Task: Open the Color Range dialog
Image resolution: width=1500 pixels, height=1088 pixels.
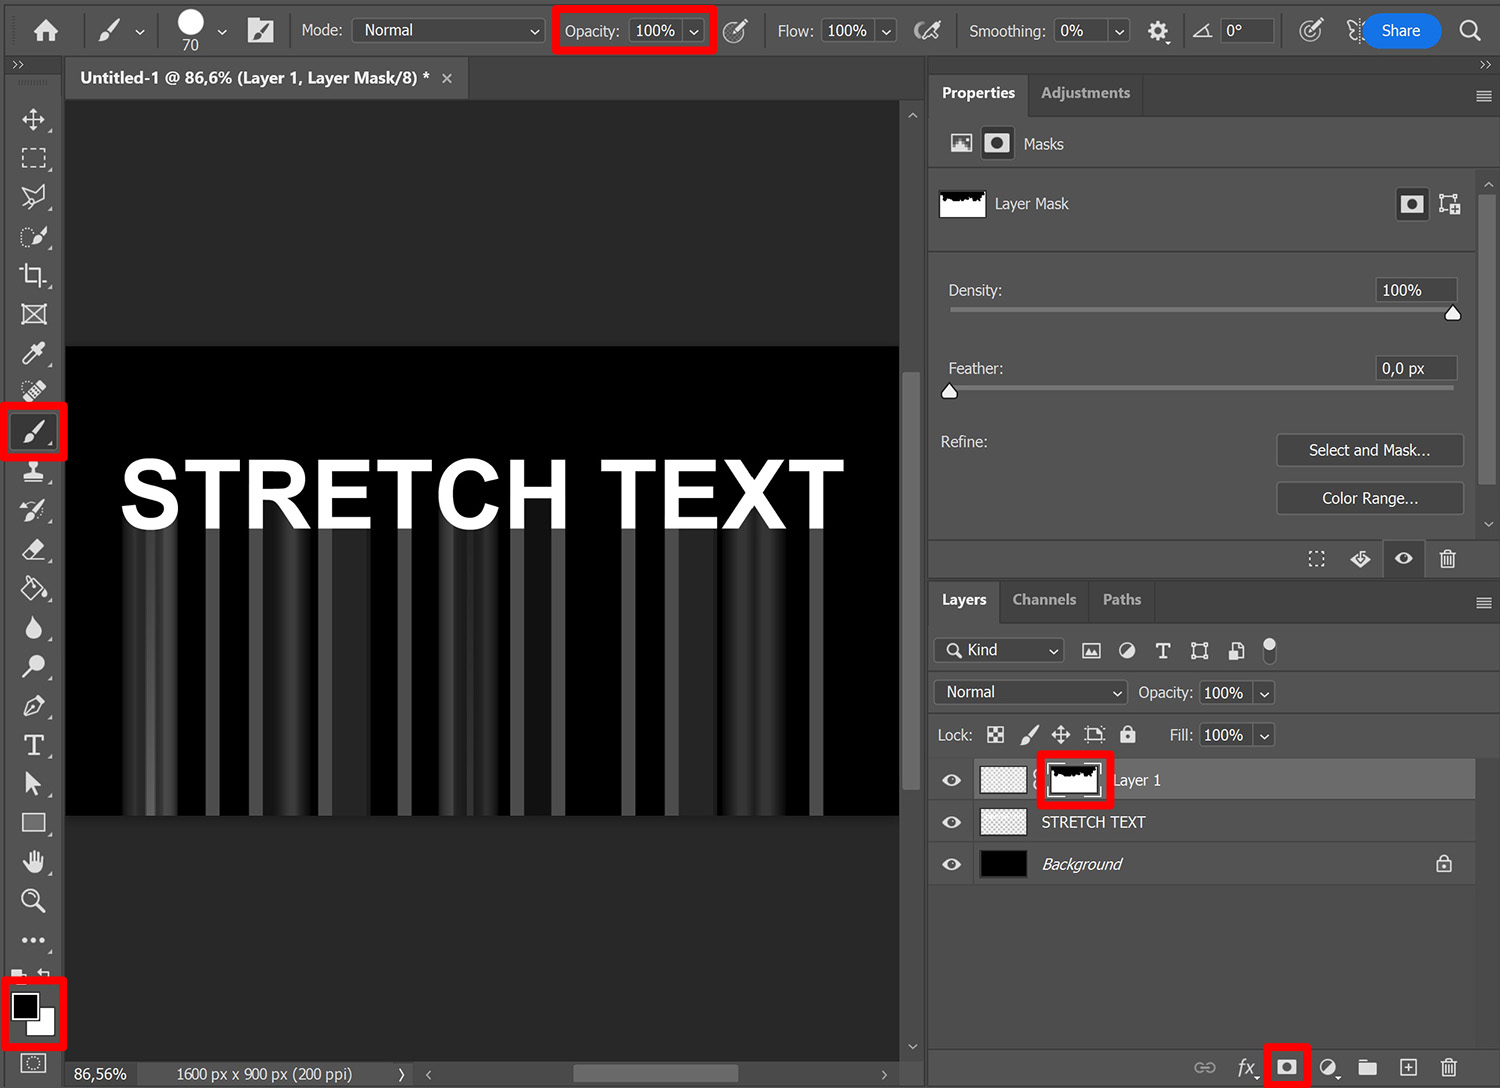Action: (x=1370, y=498)
